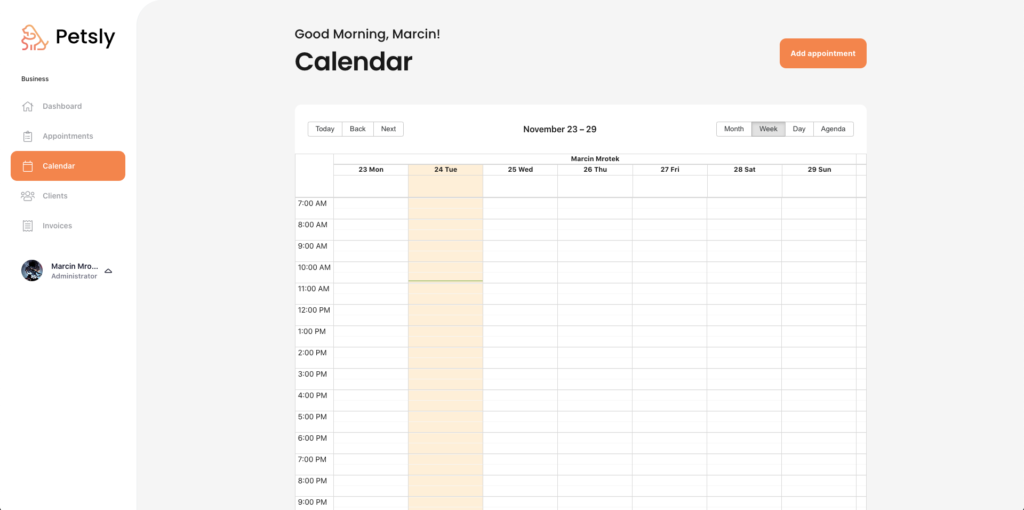
Task: Switch to Agenda view
Action: click(x=833, y=129)
